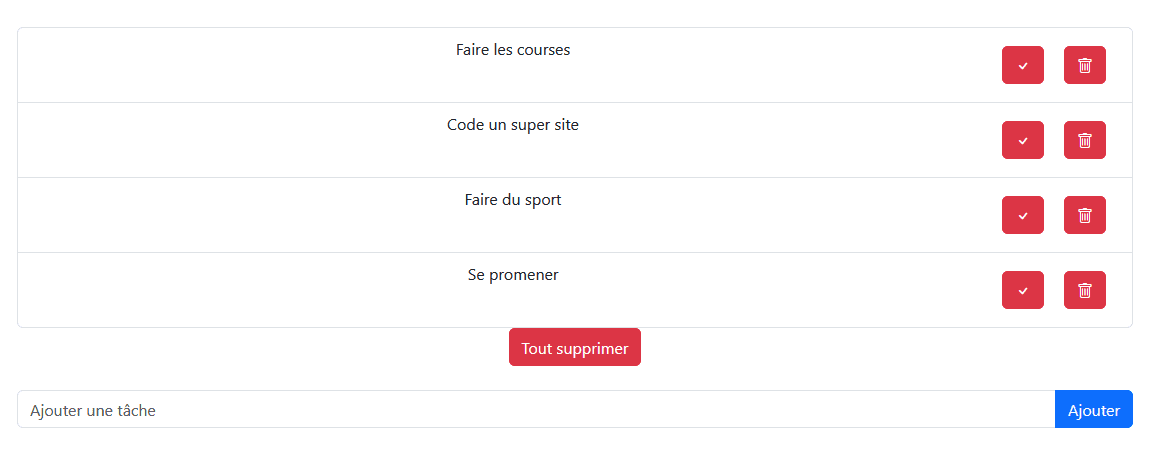This screenshot has height=453, width=1158.
Task: Validate the 'Se promener' task via checkmark
Action: point(1022,290)
